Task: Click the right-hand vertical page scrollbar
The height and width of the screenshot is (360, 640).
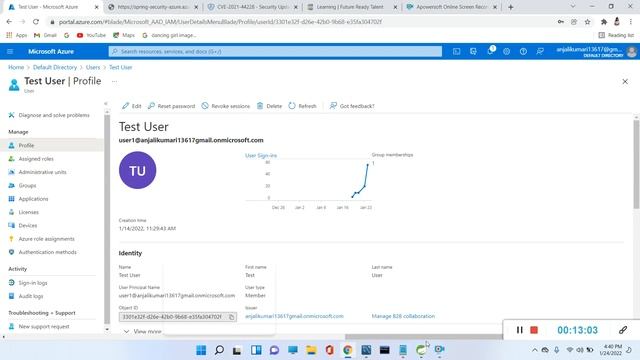Action: tap(636, 164)
